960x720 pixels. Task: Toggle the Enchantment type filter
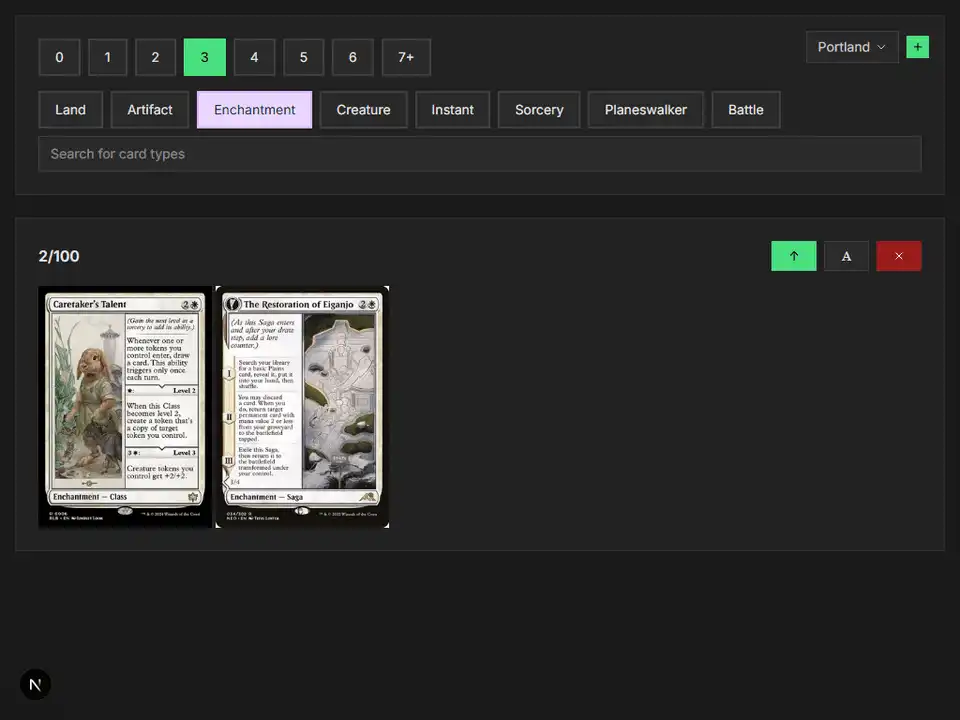click(254, 110)
